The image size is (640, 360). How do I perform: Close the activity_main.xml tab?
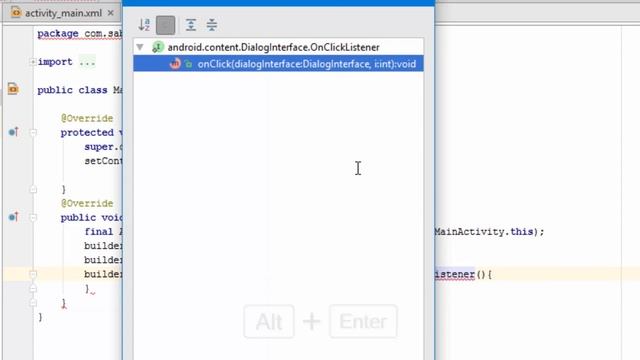coord(111,13)
